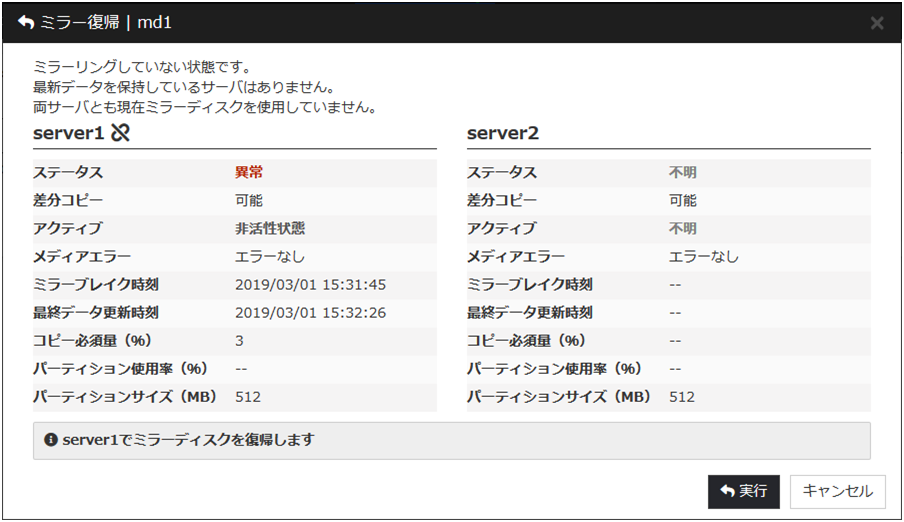The width and height of the screenshot is (904, 522).
Task: Click the info icon in the message bar
Action: pos(50,439)
